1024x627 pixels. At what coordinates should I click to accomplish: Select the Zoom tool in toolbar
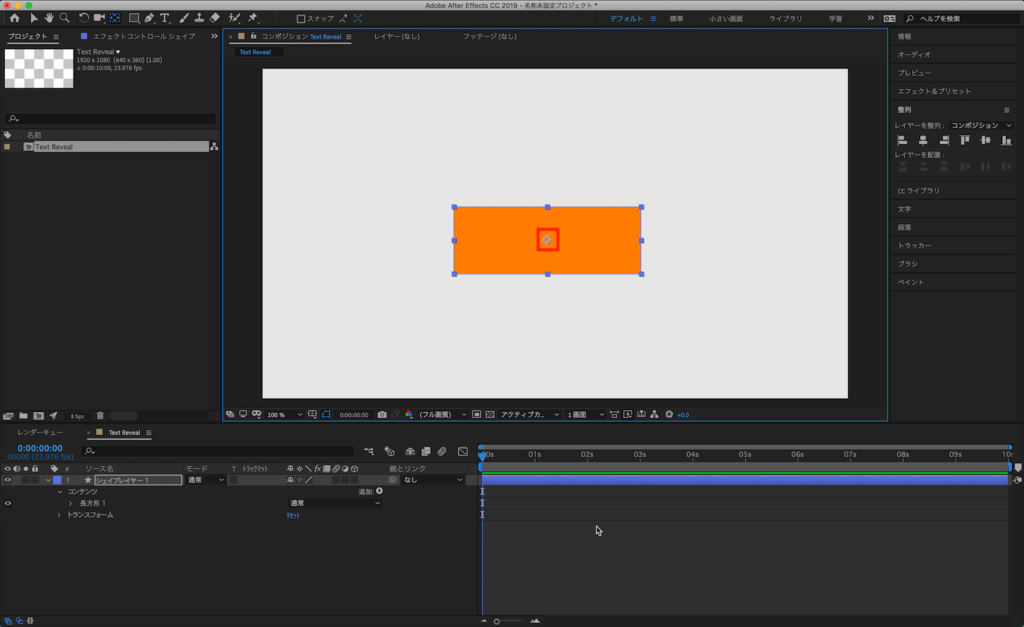coord(64,18)
